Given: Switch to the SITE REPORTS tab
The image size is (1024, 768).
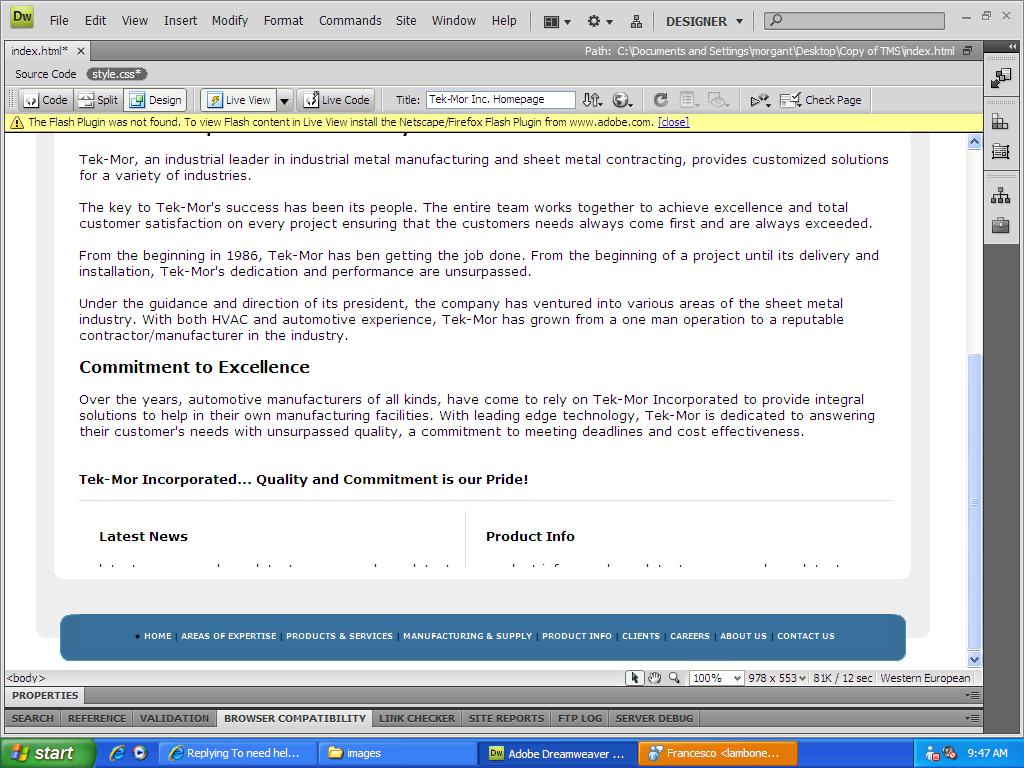Looking at the screenshot, I should point(506,718).
